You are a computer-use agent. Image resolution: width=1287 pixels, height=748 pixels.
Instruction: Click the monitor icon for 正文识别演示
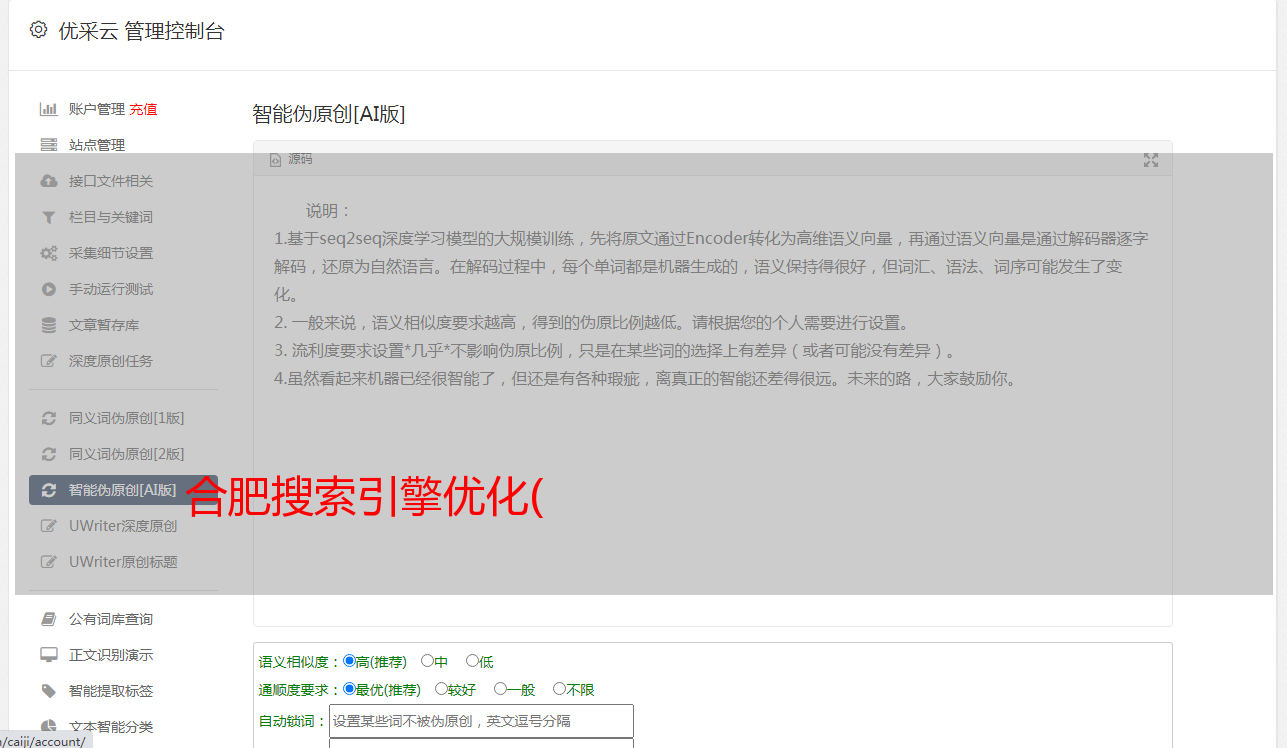point(48,655)
